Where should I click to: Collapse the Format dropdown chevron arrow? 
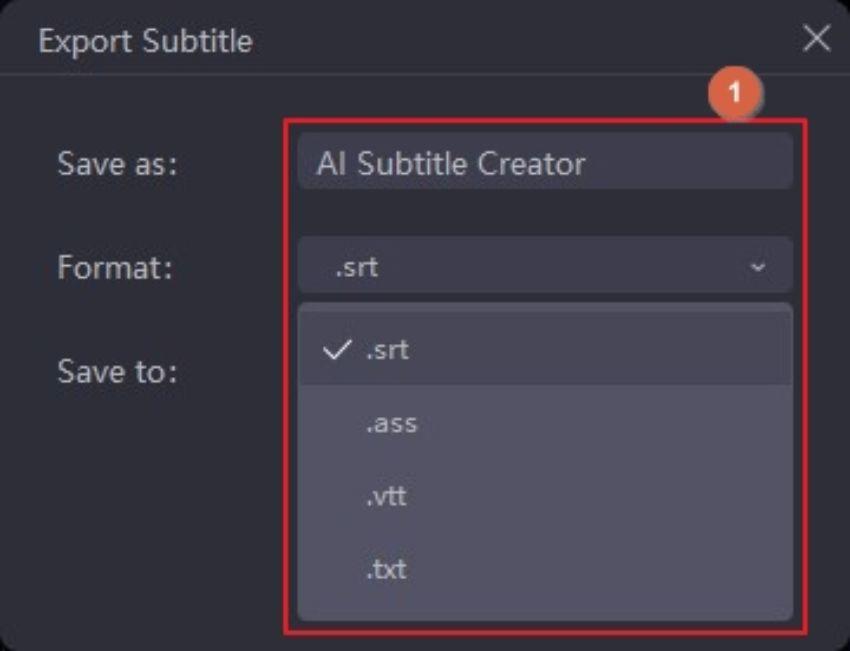tap(758, 267)
